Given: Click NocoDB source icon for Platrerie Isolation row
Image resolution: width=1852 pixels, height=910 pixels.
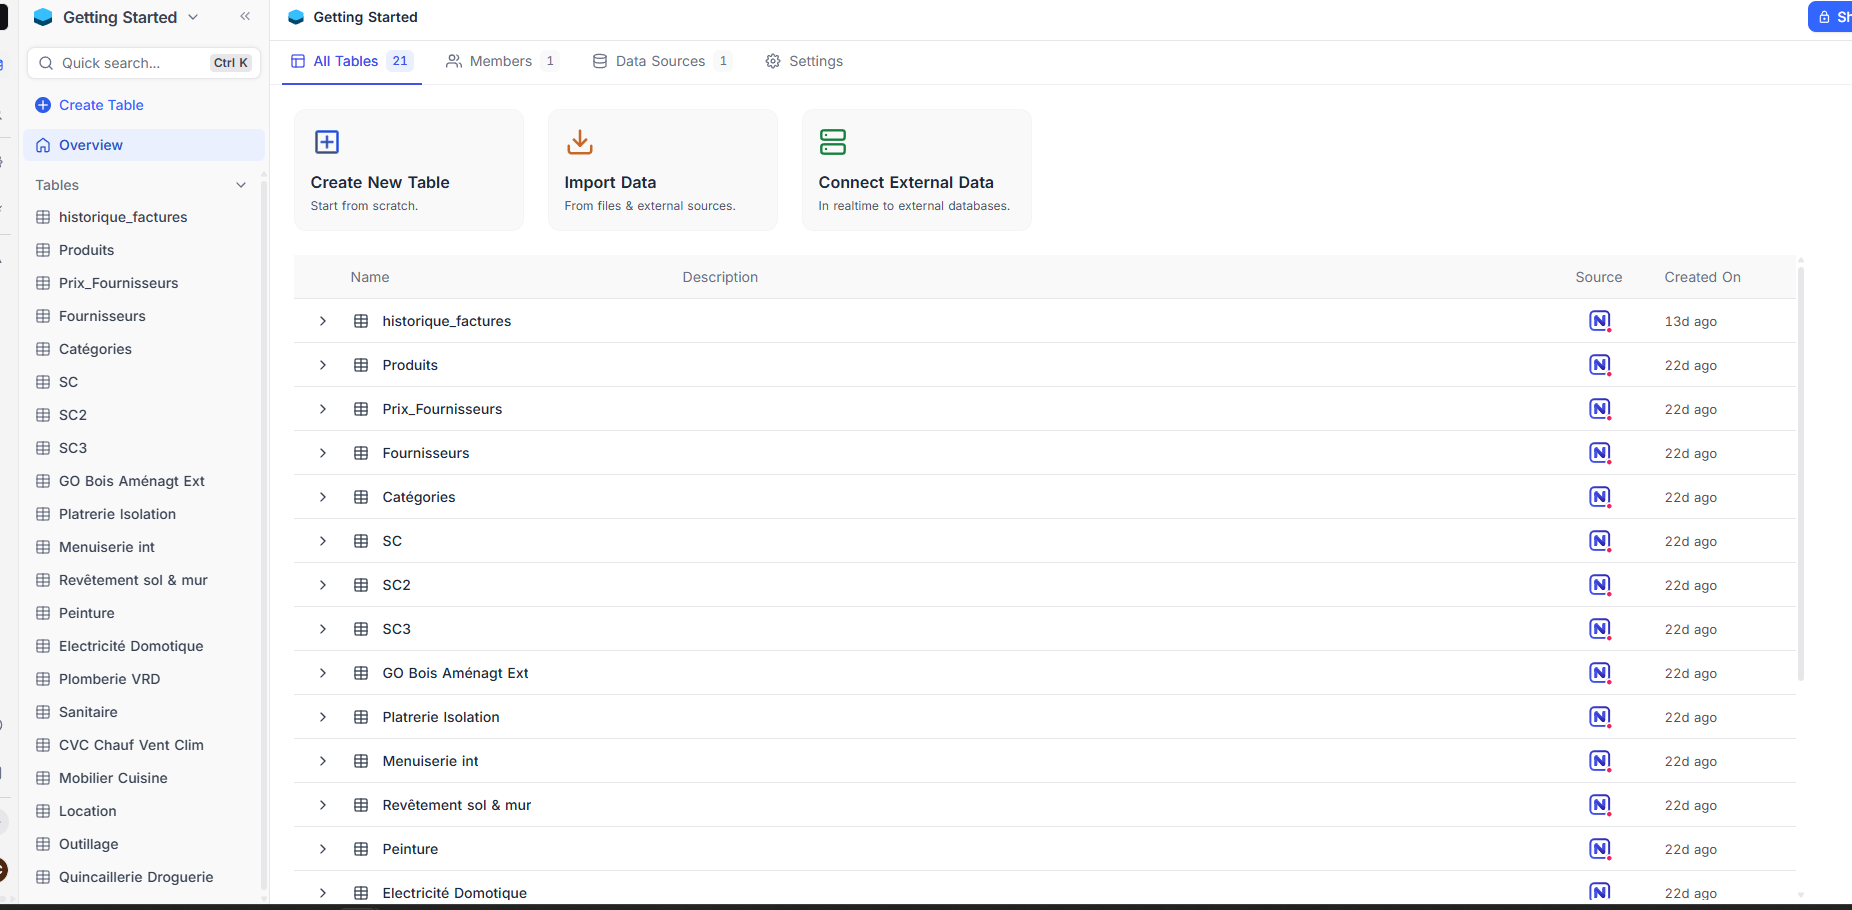Looking at the screenshot, I should point(1600,717).
